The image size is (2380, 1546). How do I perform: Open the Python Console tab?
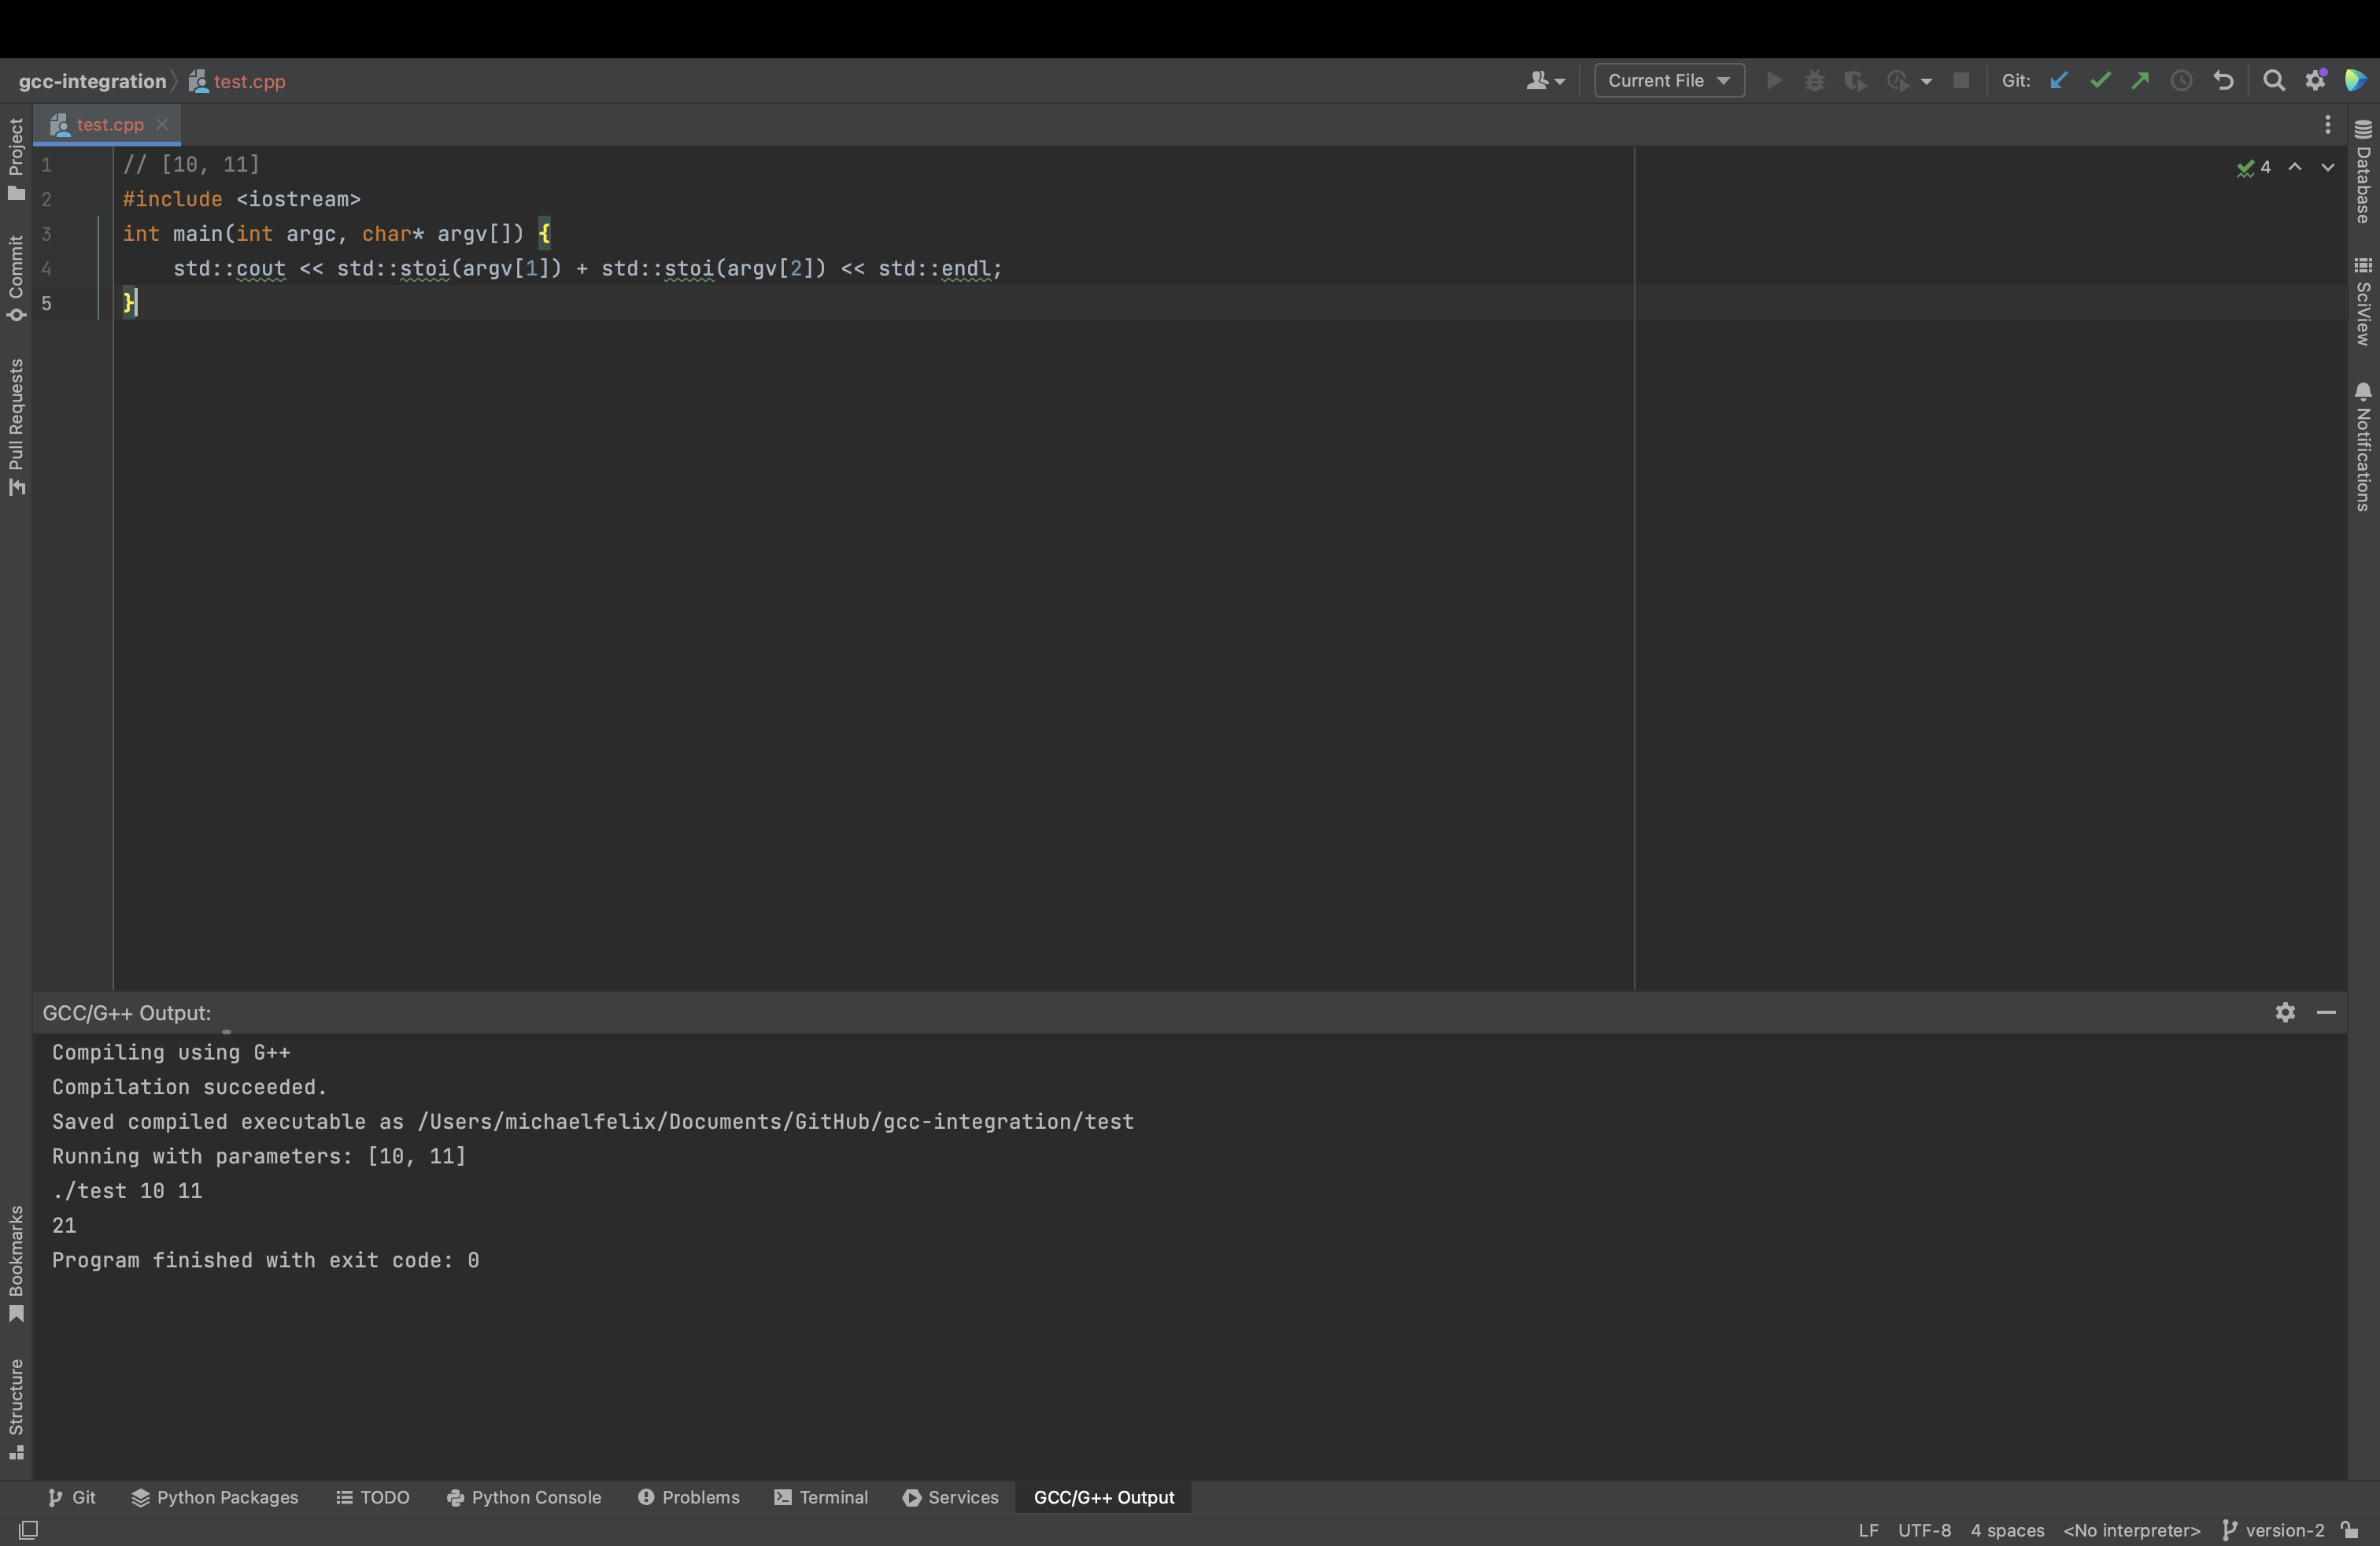524,1498
